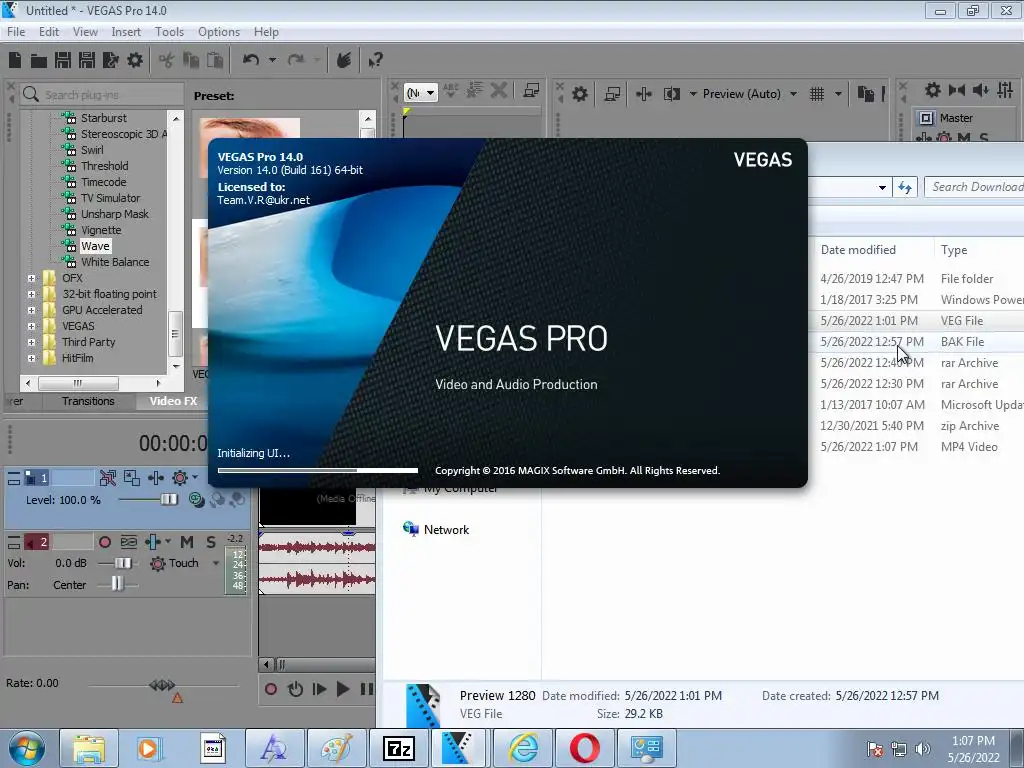Viewport: 1024px width, 768px height.
Task: Toggle Bypass Motion Blur on video track 1
Action: coord(108,478)
